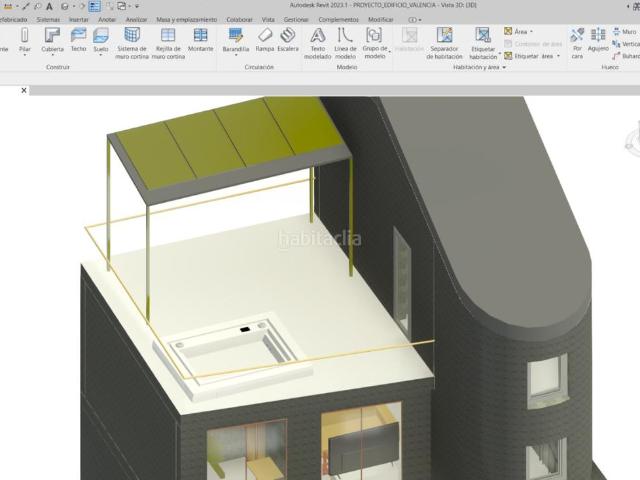The width and height of the screenshot is (640, 480).
Task: Close the 3D view tab
Action: click(24, 91)
